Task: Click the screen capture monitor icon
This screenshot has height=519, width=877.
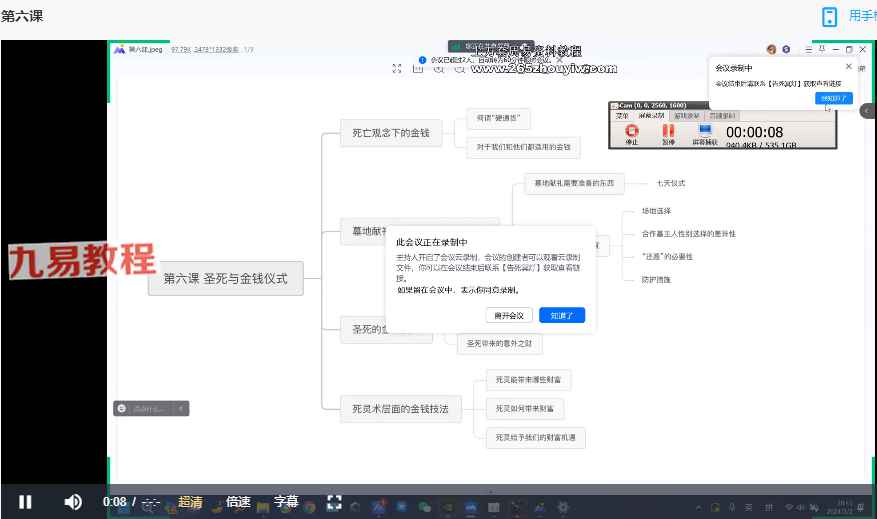Action: (x=704, y=131)
